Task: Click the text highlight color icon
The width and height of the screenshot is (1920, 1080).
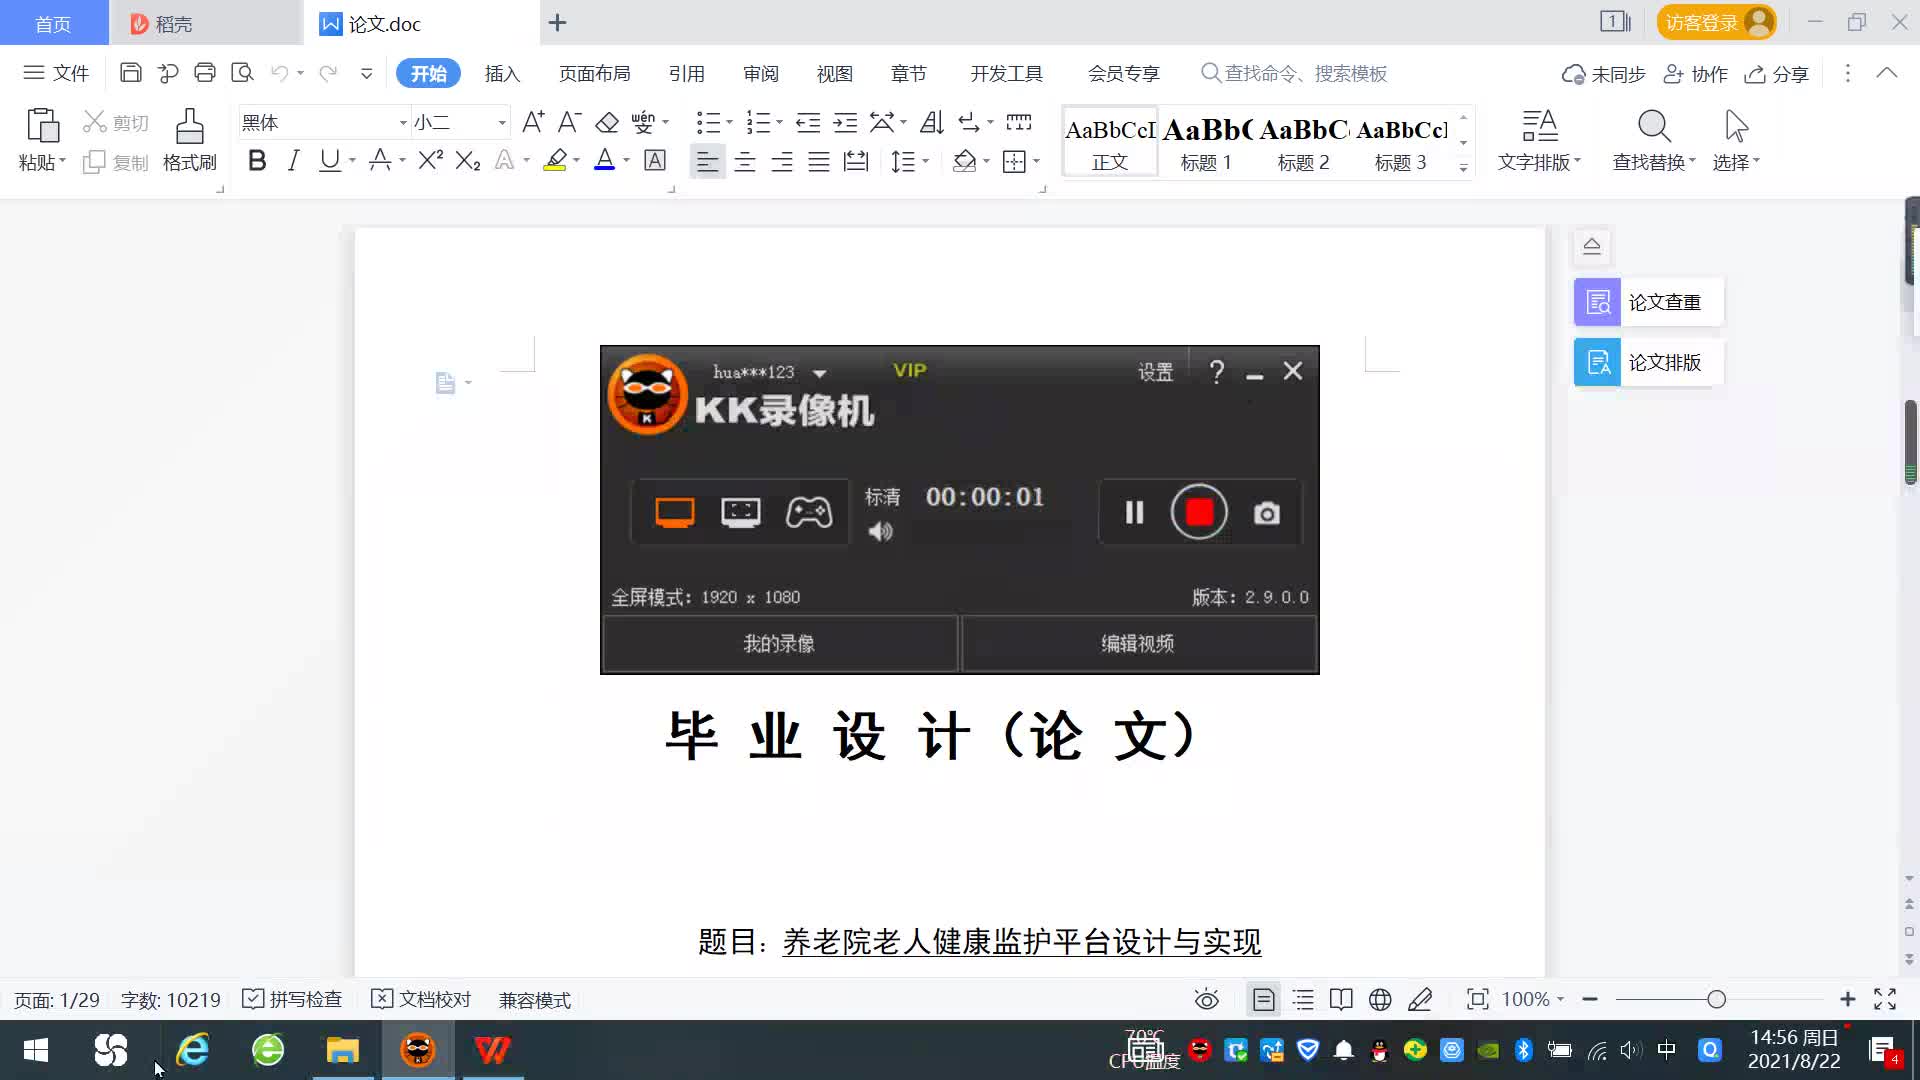Action: pyautogui.click(x=555, y=161)
